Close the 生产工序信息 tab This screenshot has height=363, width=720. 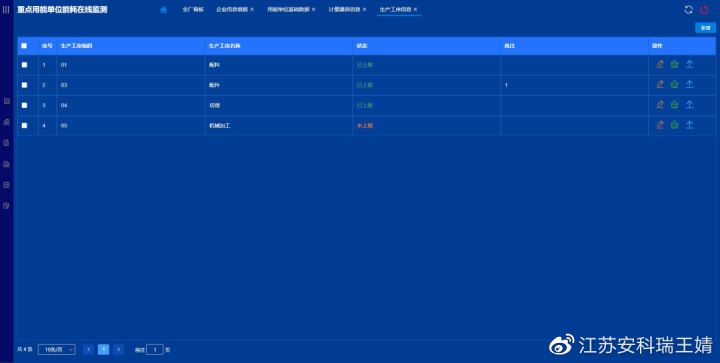(415, 10)
